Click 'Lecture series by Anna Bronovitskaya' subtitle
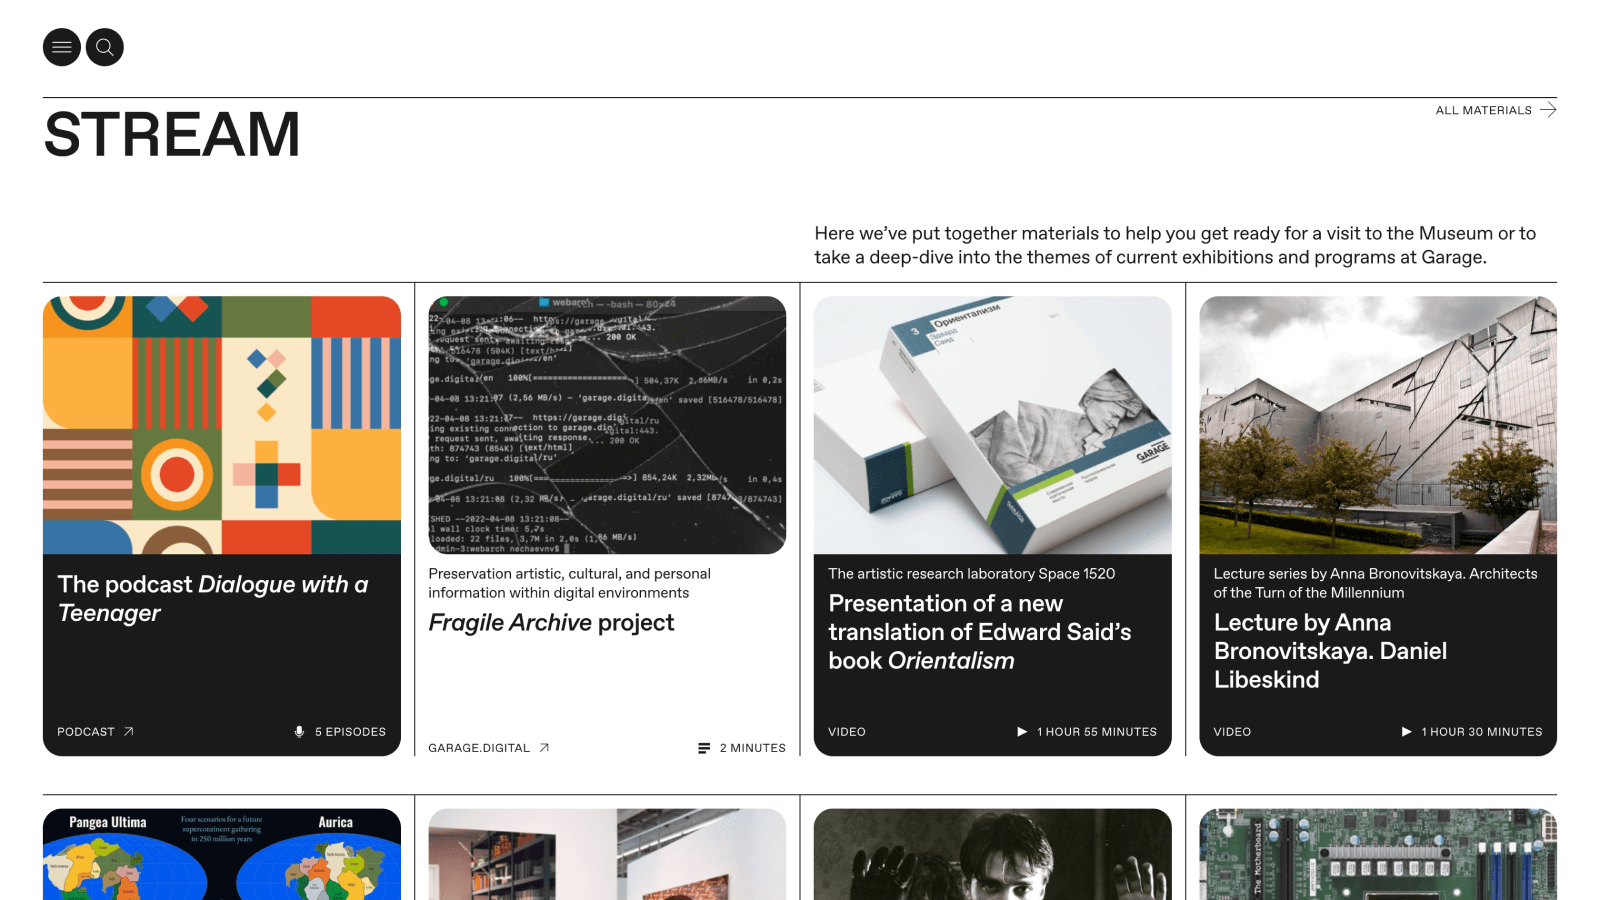 pos(1375,583)
